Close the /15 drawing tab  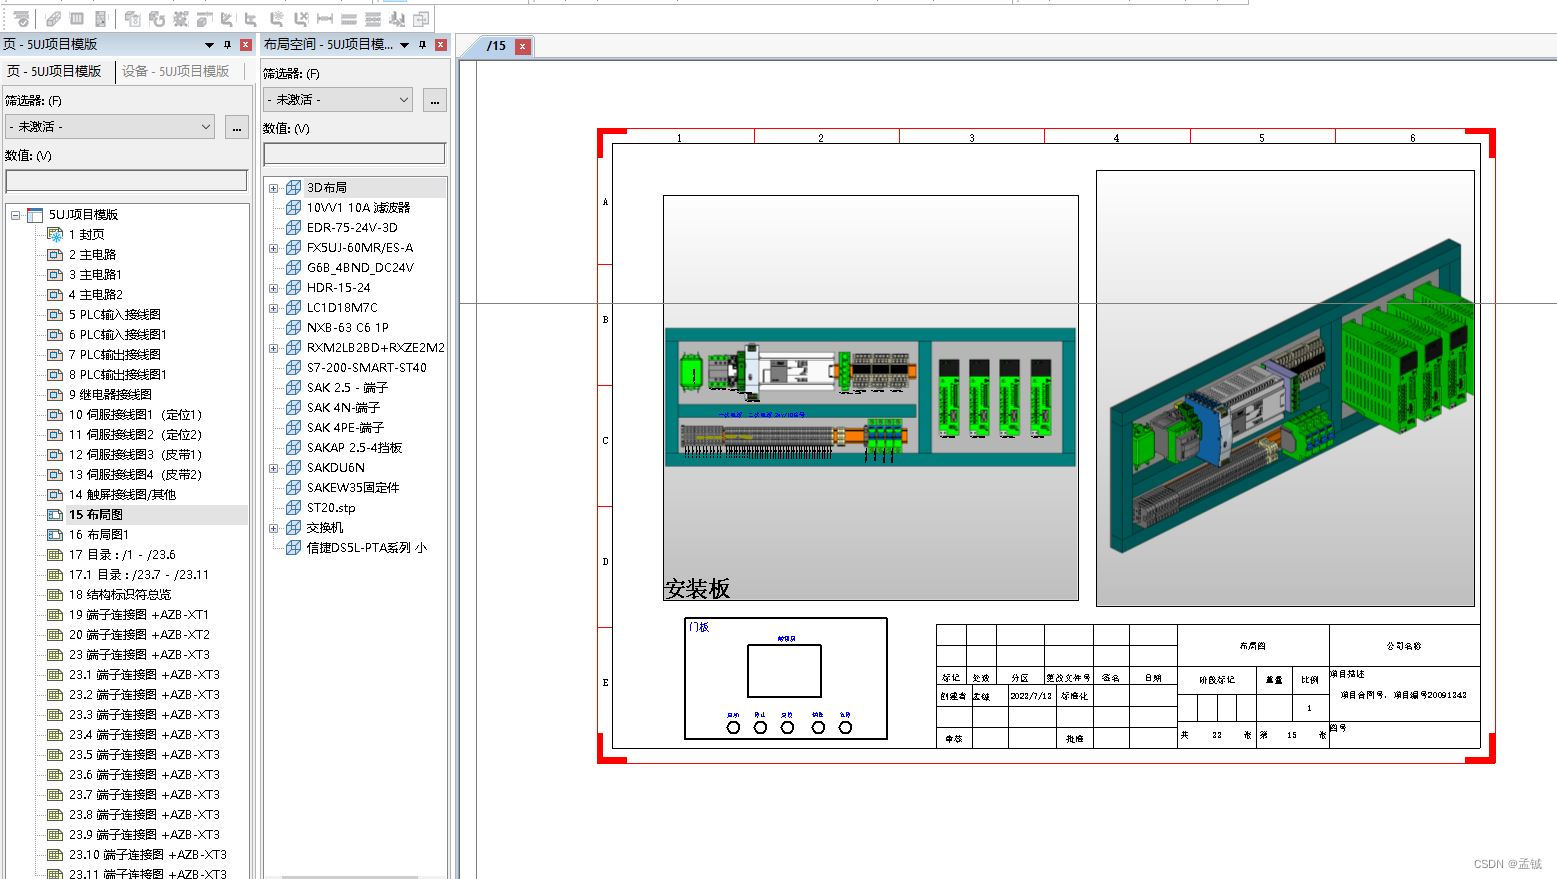[x=522, y=46]
